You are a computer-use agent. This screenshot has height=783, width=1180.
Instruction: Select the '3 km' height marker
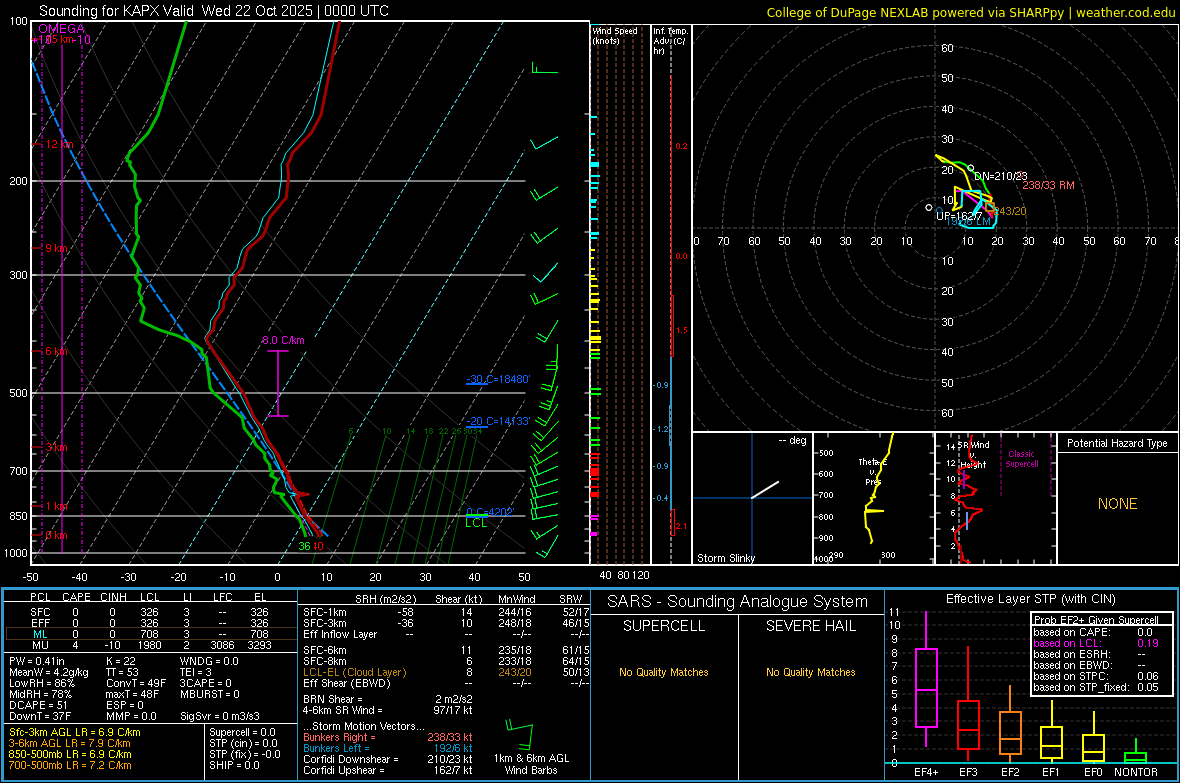point(56,447)
